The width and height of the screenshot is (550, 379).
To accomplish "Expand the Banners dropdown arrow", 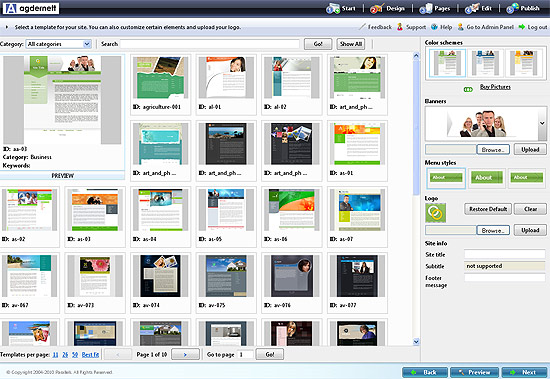I will click(542, 123).
